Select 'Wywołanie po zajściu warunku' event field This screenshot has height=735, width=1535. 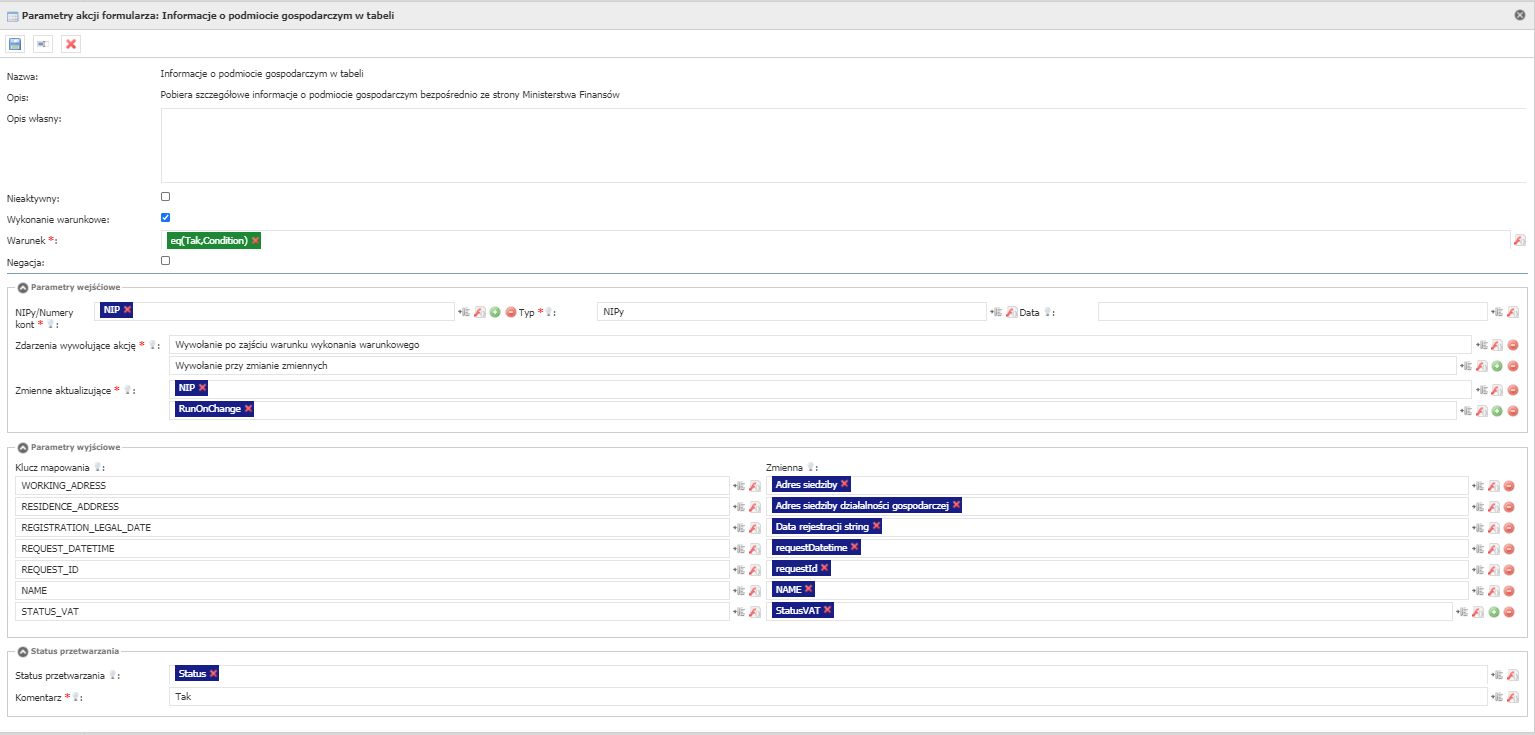tap(820, 345)
